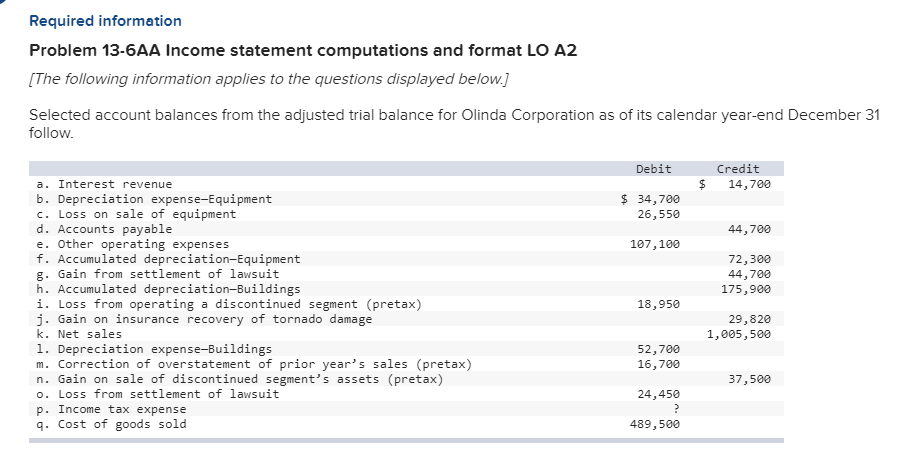This screenshot has height=469, width=902.
Task: Click the credit value 14,700
Action: 749,184
